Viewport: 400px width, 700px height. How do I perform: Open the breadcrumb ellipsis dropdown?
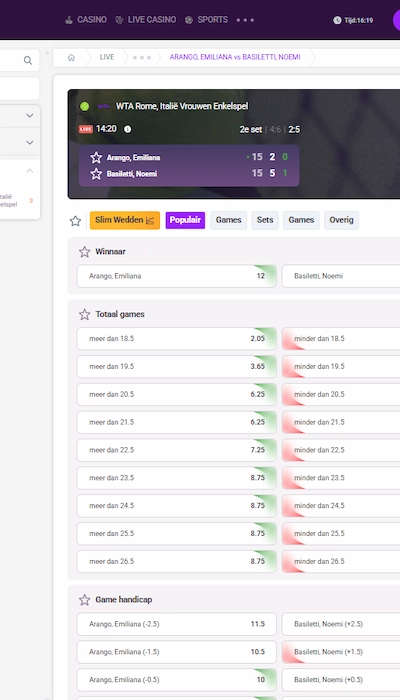pos(142,58)
